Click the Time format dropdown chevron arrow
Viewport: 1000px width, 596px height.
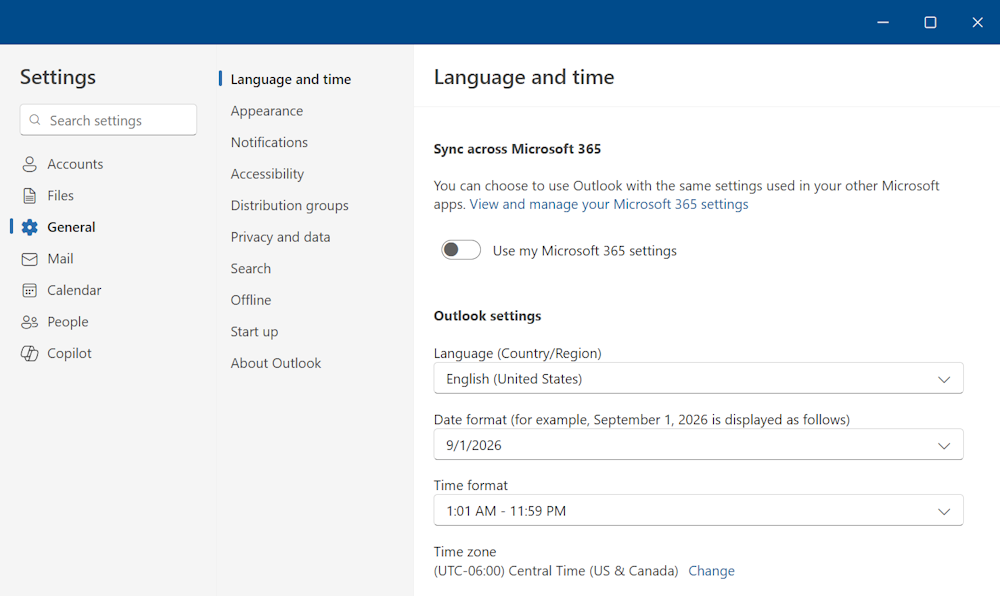[x=944, y=511]
